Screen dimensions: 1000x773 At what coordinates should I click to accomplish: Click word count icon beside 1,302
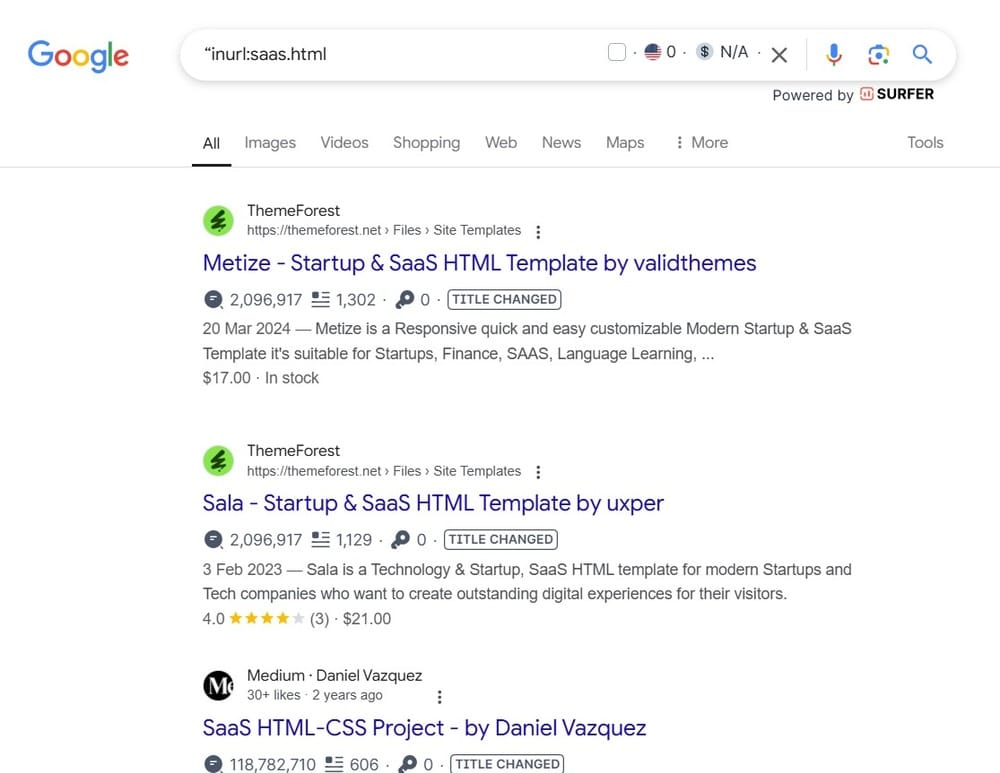point(320,299)
